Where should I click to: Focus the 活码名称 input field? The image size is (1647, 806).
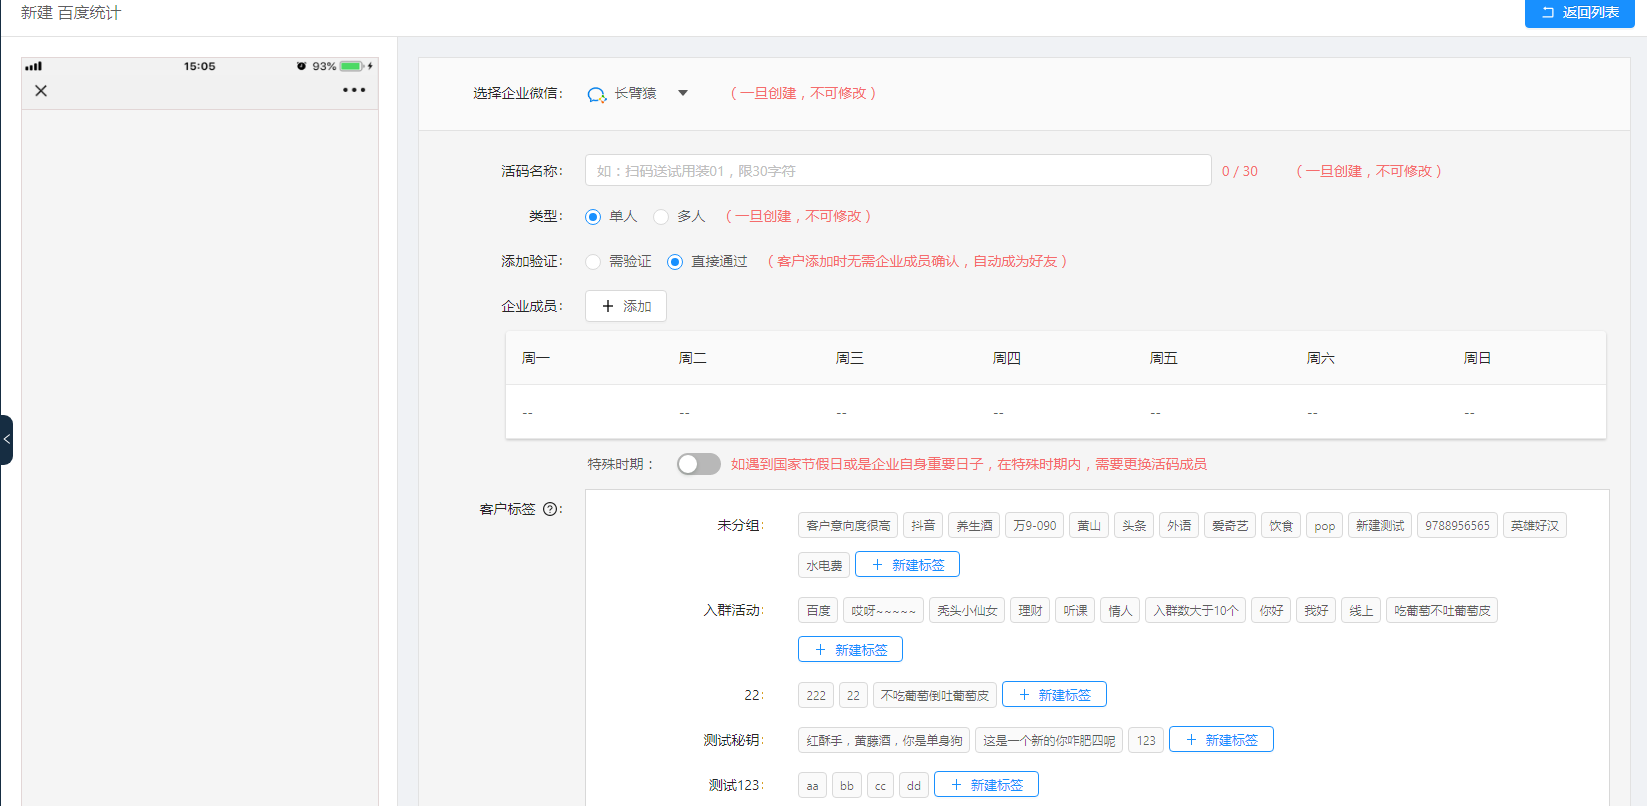point(898,170)
